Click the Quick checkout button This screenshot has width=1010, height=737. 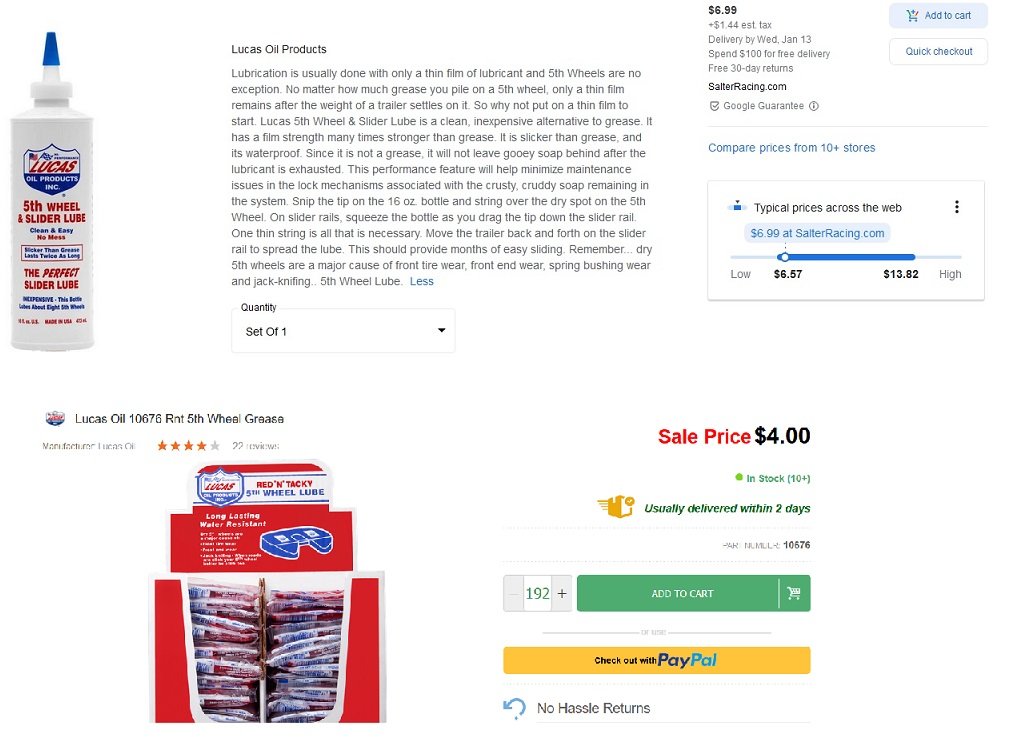coord(938,52)
